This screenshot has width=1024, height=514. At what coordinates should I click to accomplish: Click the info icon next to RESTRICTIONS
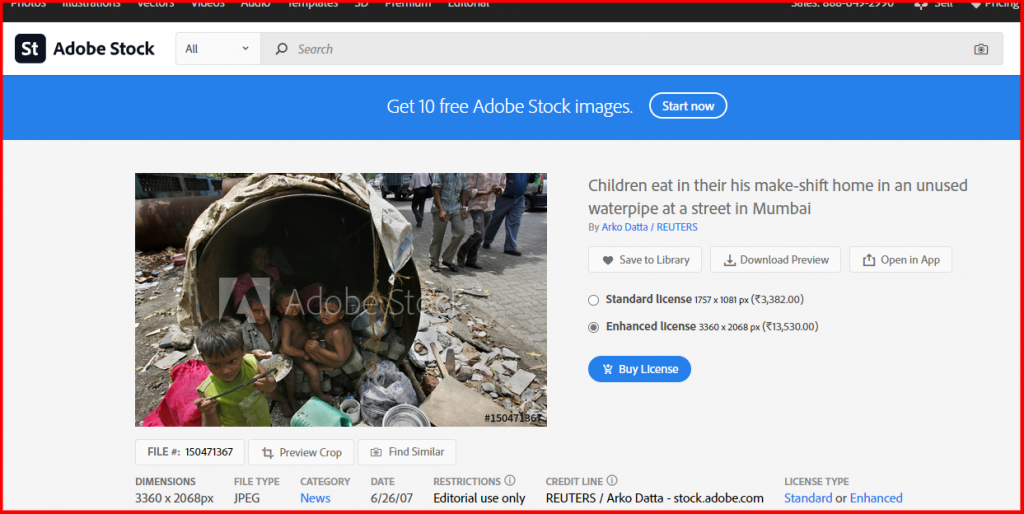(x=509, y=481)
